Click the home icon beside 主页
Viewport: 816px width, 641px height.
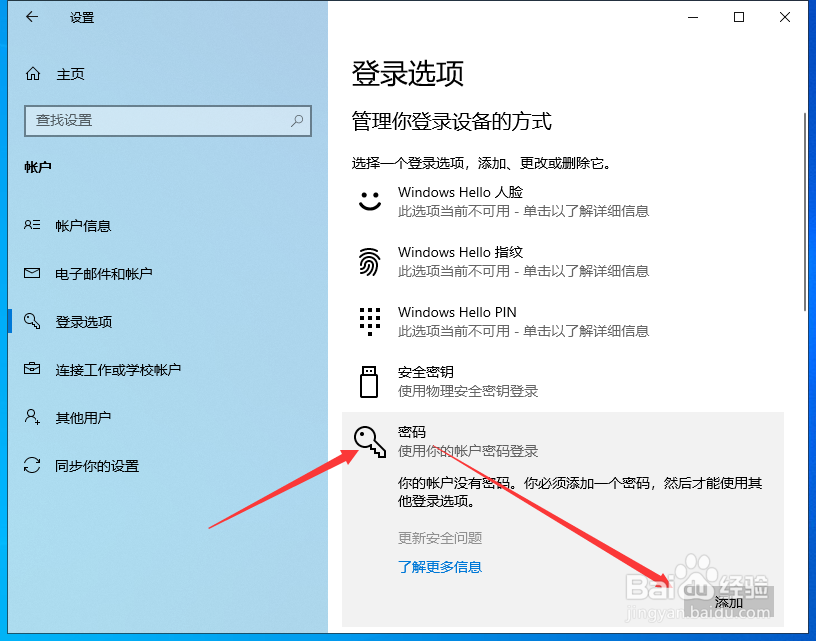point(33,74)
